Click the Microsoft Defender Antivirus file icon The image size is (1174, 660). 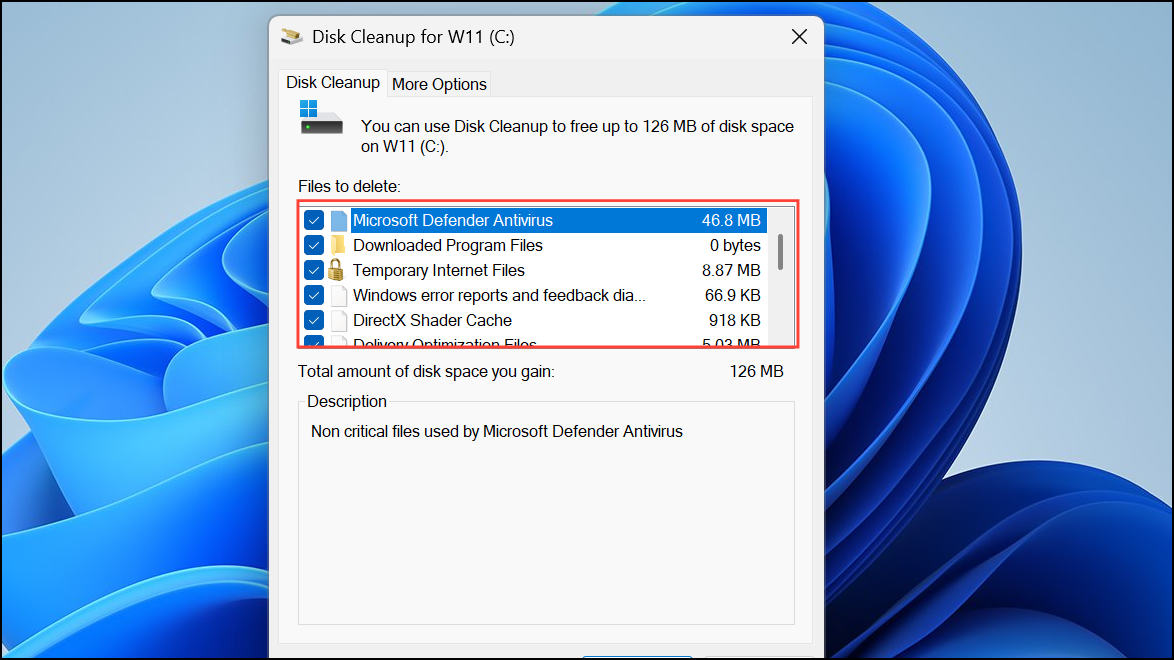[338, 220]
